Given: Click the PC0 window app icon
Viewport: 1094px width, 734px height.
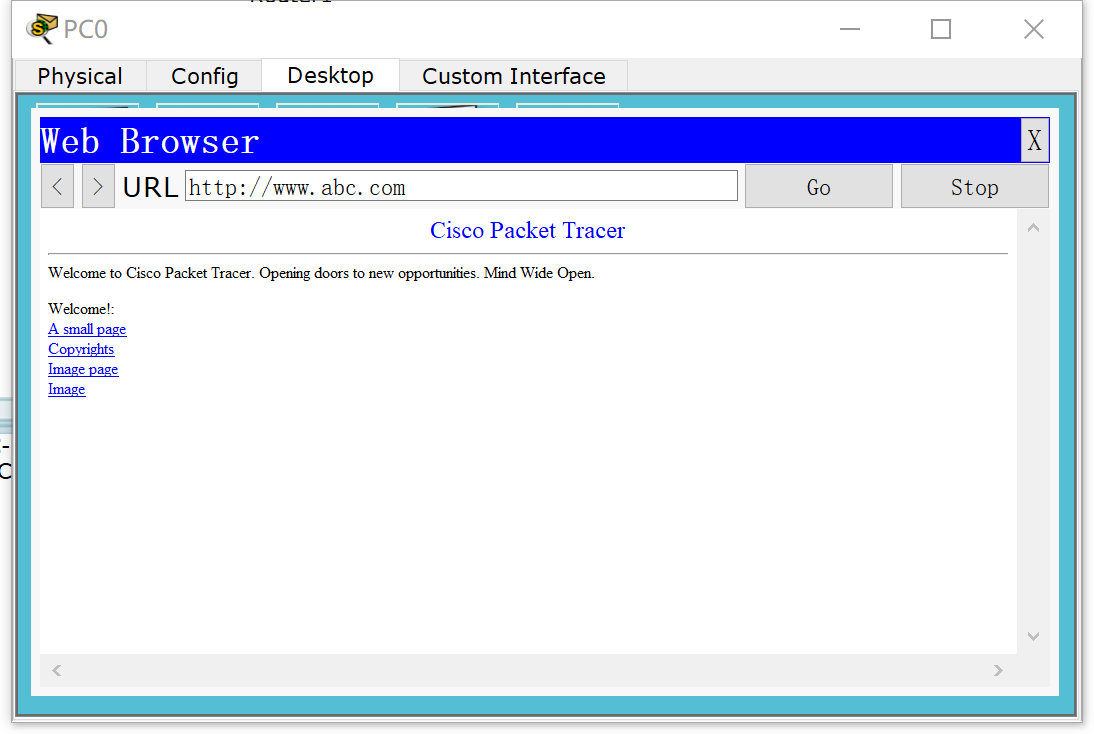Looking at the screenshot, I should point(41,29).
